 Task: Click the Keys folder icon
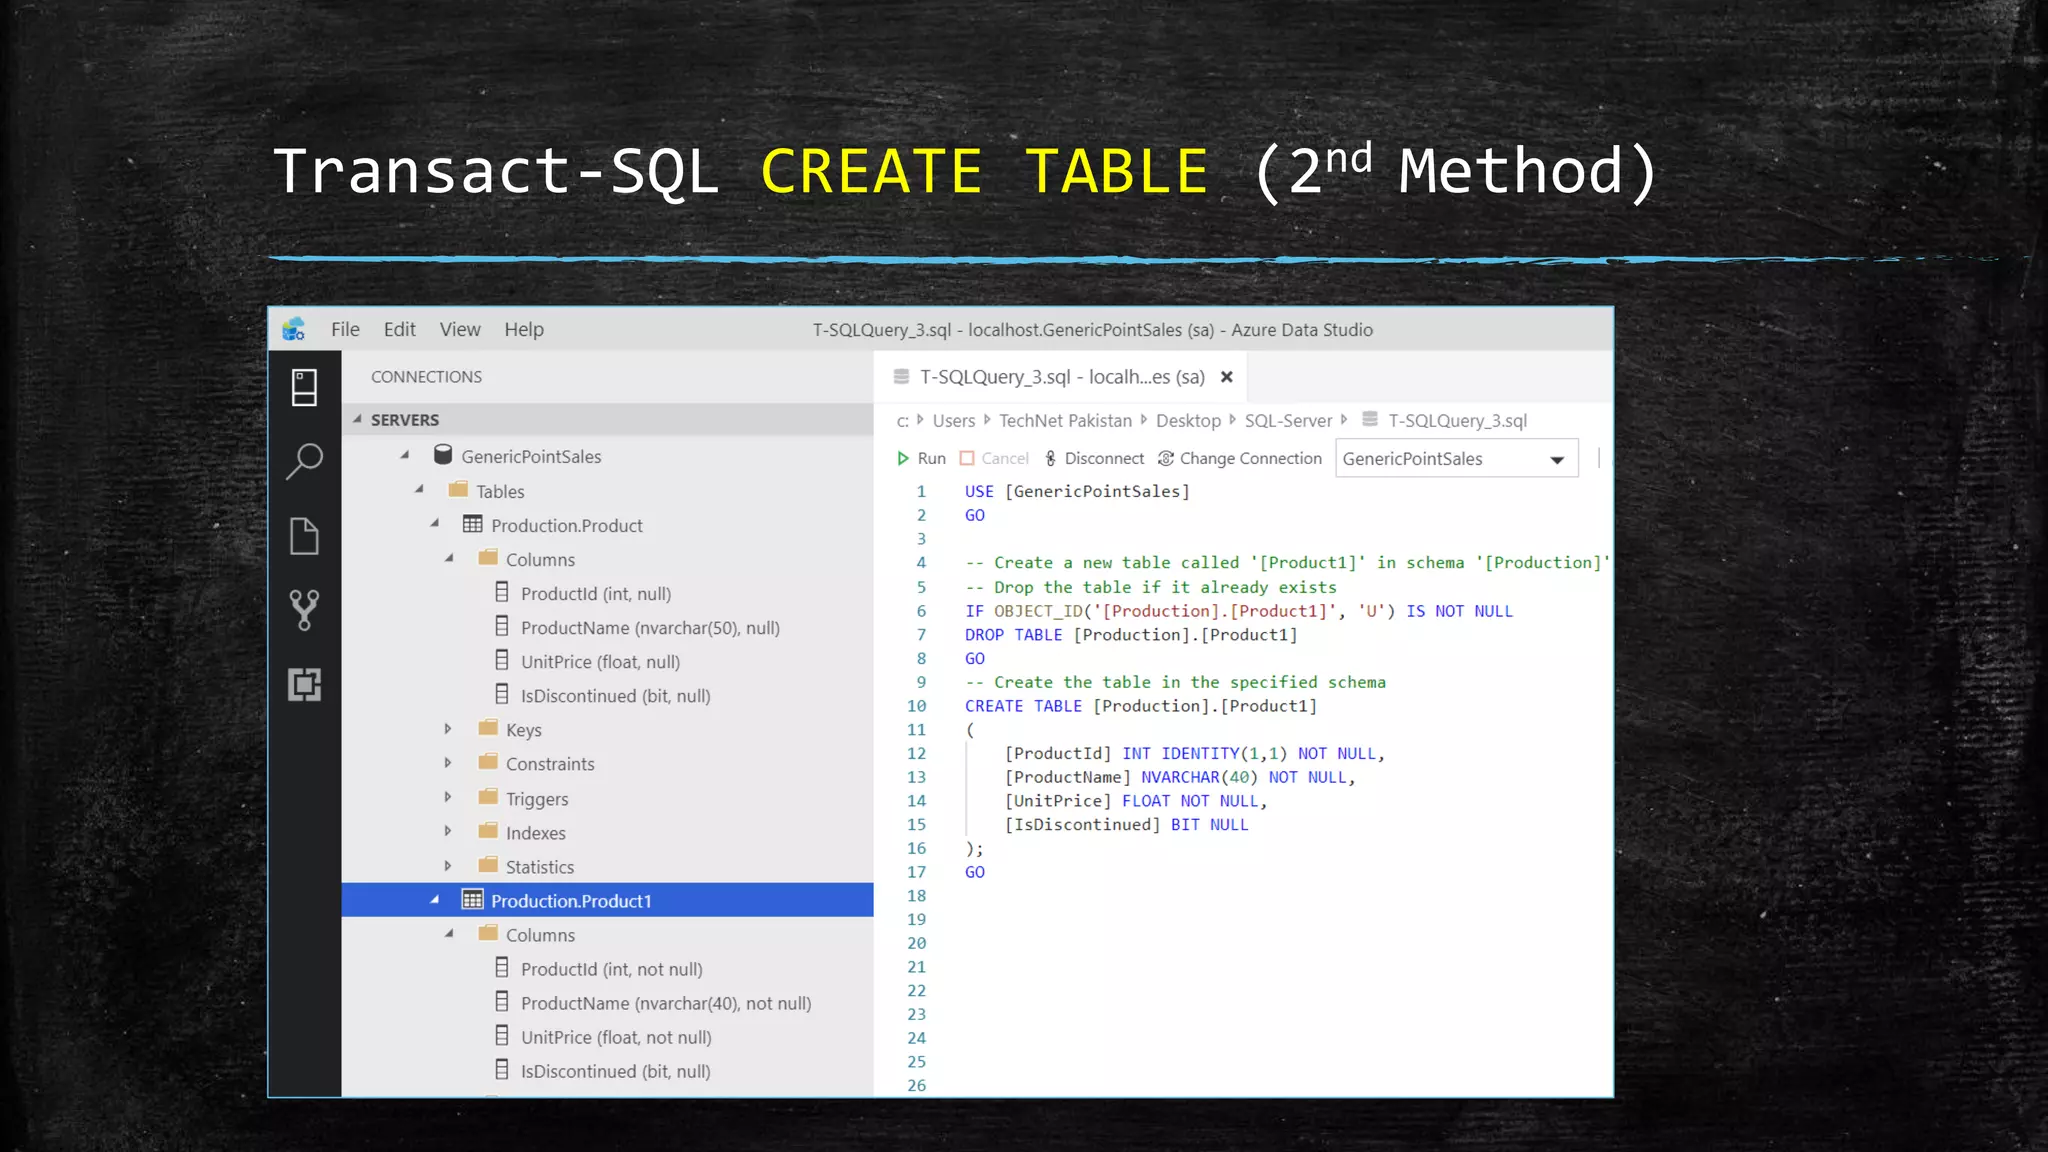pos(488,727)
